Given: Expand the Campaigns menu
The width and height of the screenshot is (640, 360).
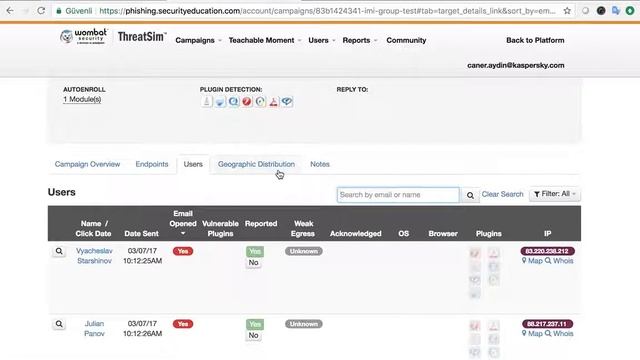Looking at the screenshot, I should pyautogui.click(x=198, y=40).
